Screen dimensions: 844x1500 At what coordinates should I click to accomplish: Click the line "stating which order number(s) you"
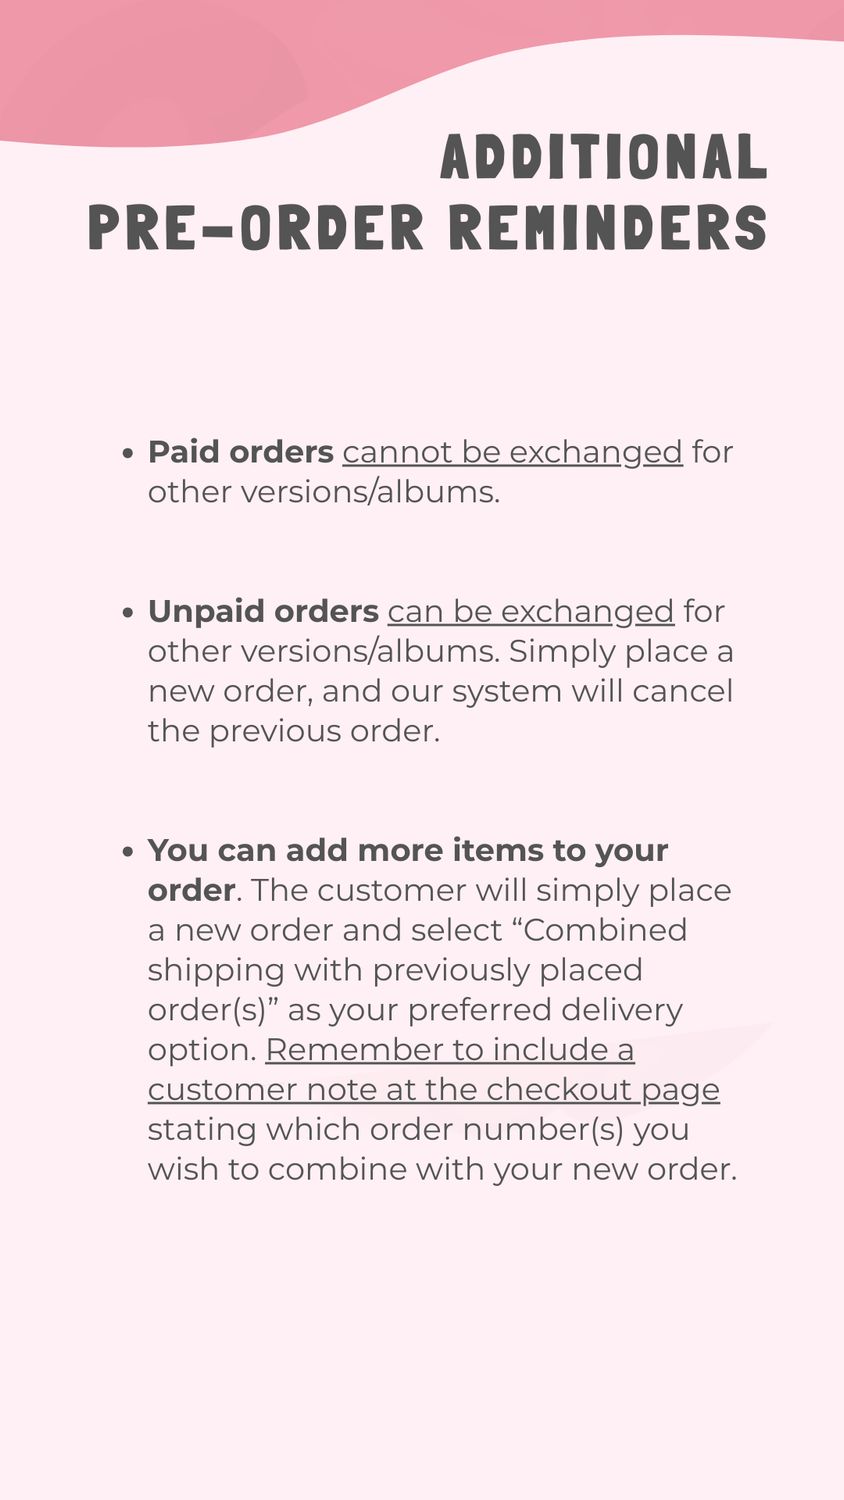(419, 1130)
